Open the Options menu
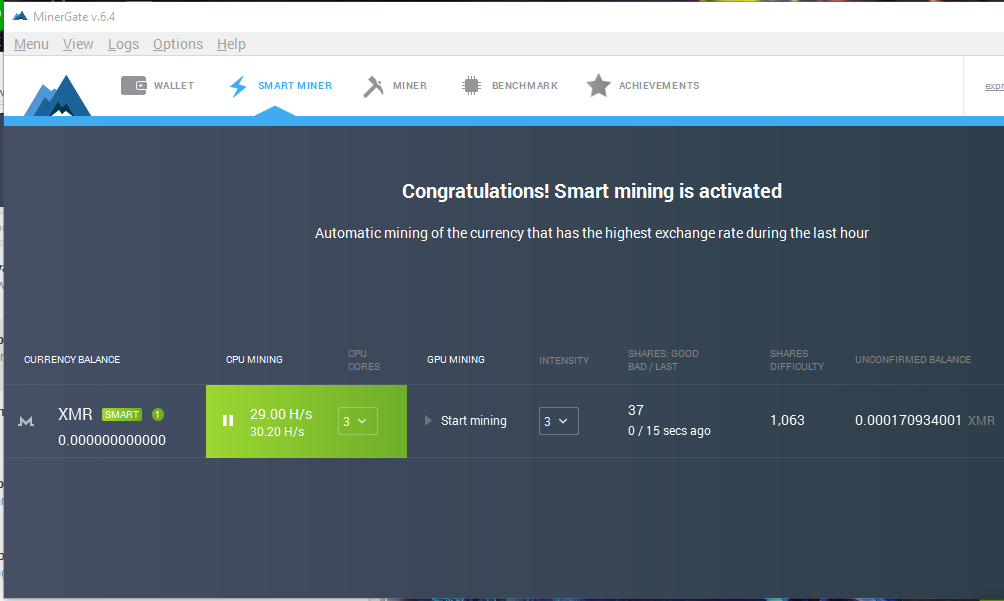 tap(178, 44)
